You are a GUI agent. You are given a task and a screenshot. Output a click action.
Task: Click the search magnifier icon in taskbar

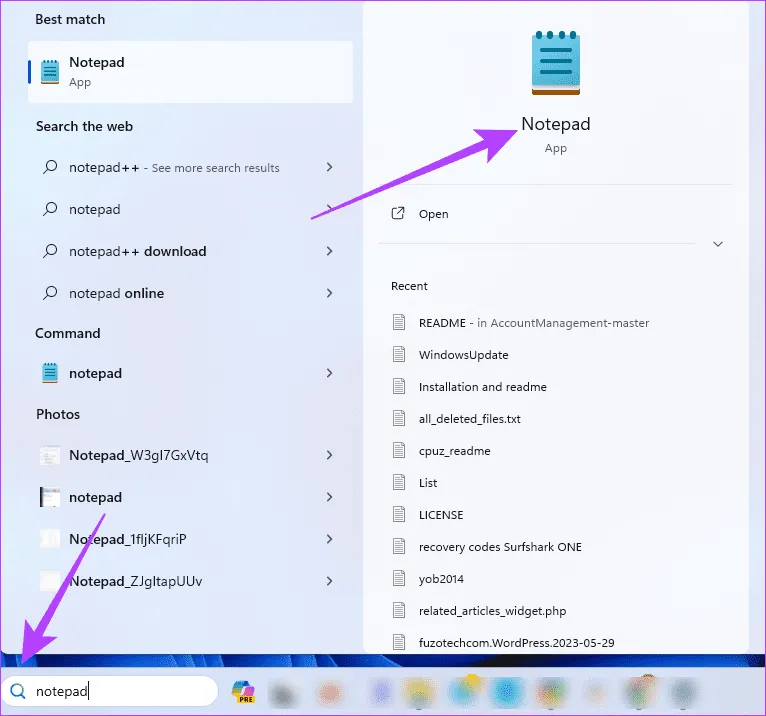[18, 691]
